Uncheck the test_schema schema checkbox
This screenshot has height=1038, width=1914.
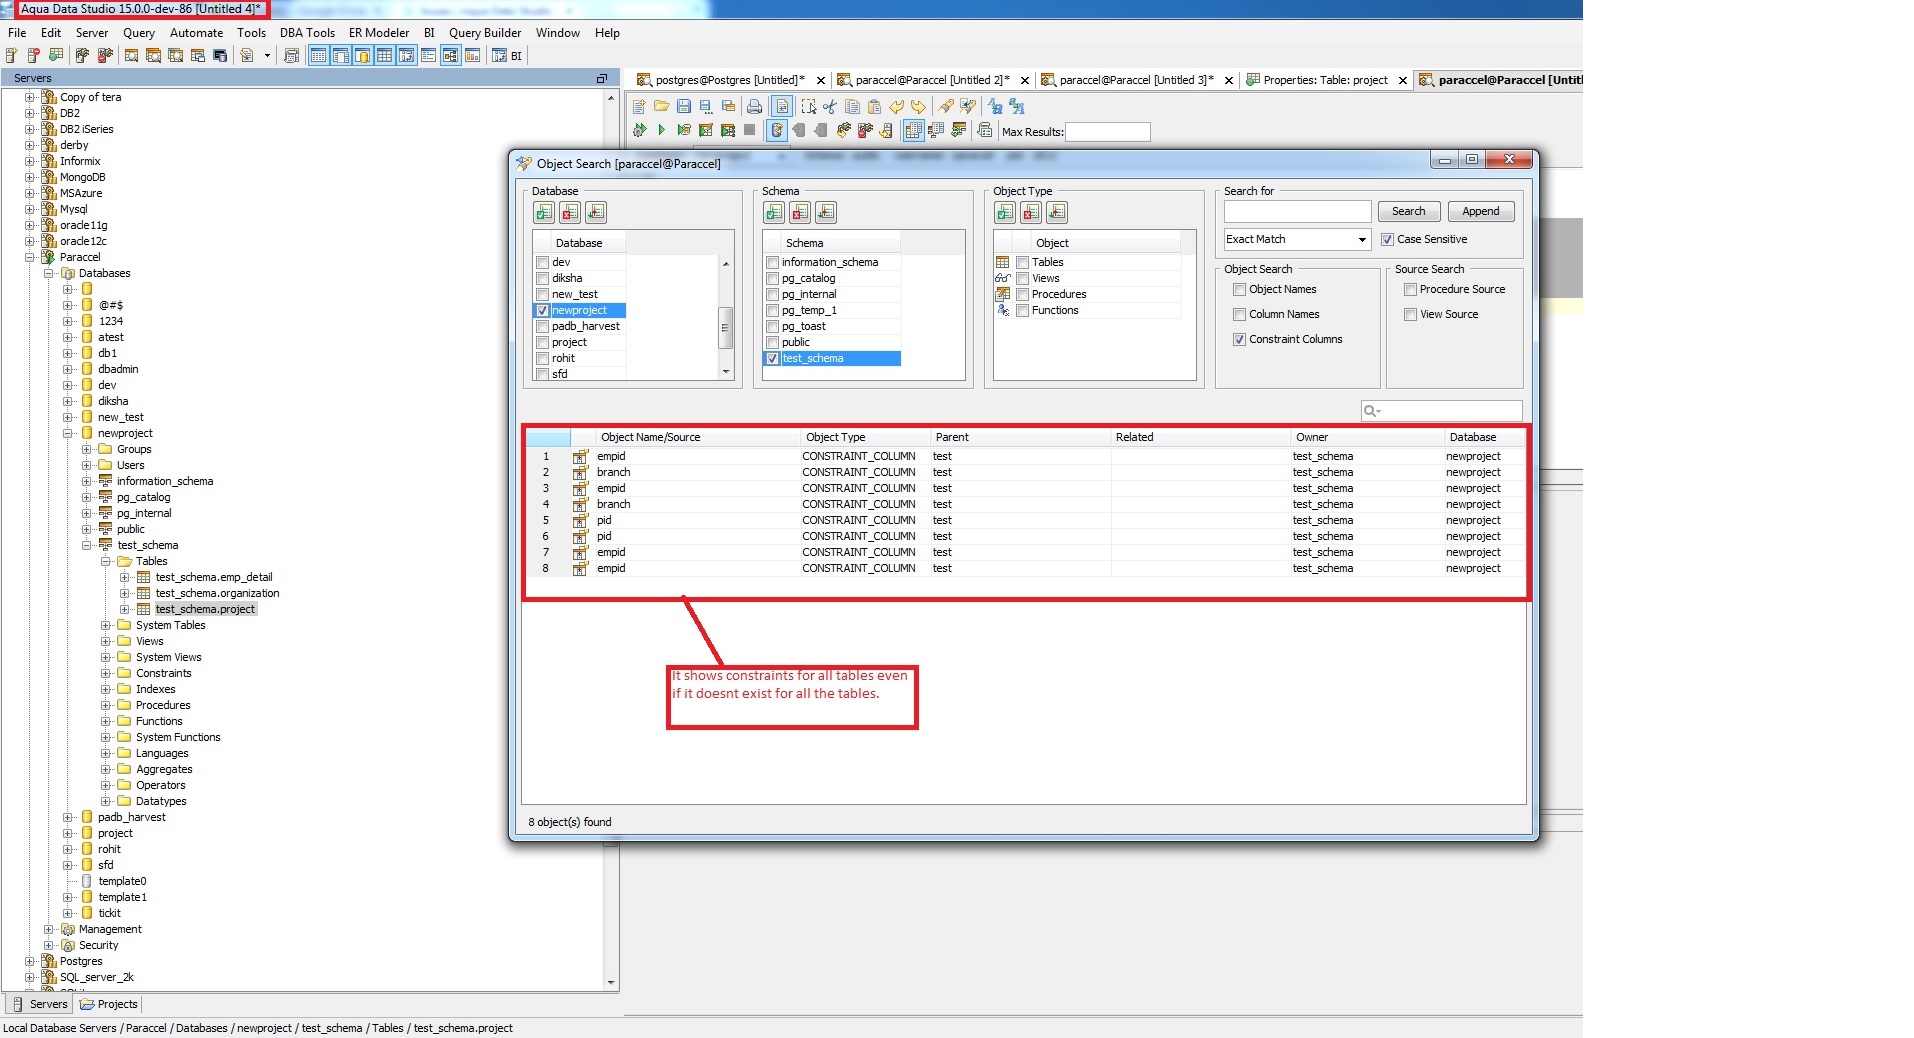click(x=773, y=359)
